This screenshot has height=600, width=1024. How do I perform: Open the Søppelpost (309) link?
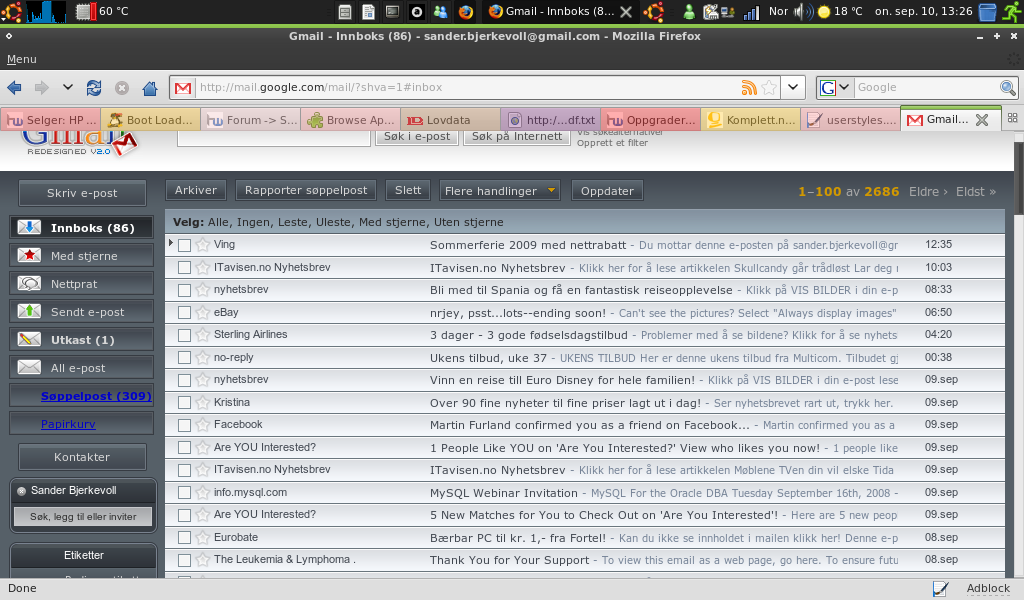tap(96, 396)
